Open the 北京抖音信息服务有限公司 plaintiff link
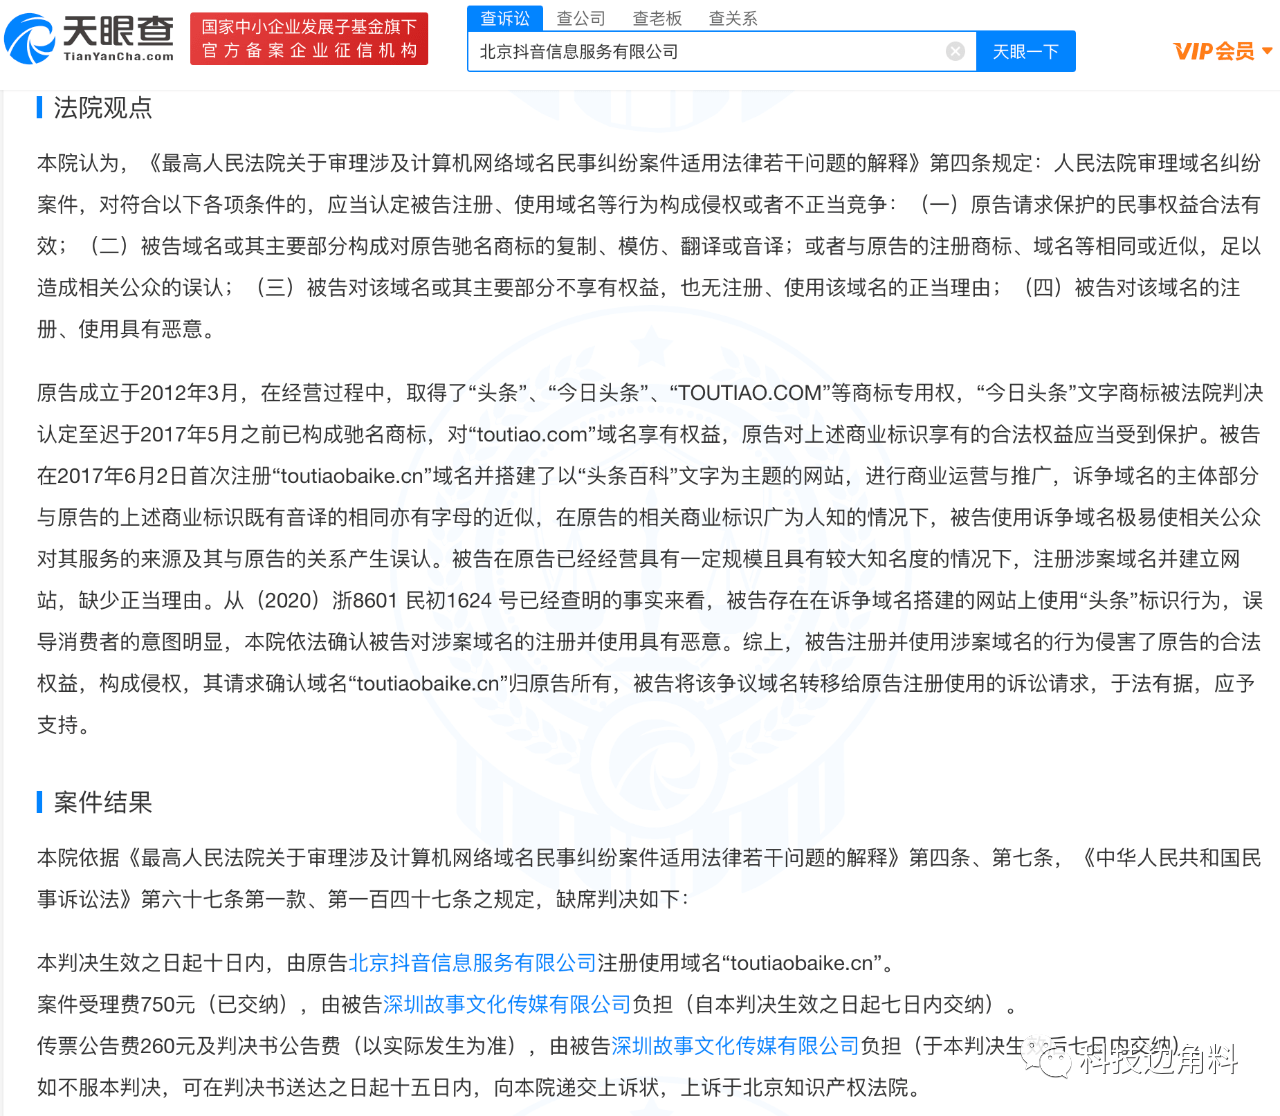The width and height of the screenshot is (1280, 1116). tap(472, 963)
